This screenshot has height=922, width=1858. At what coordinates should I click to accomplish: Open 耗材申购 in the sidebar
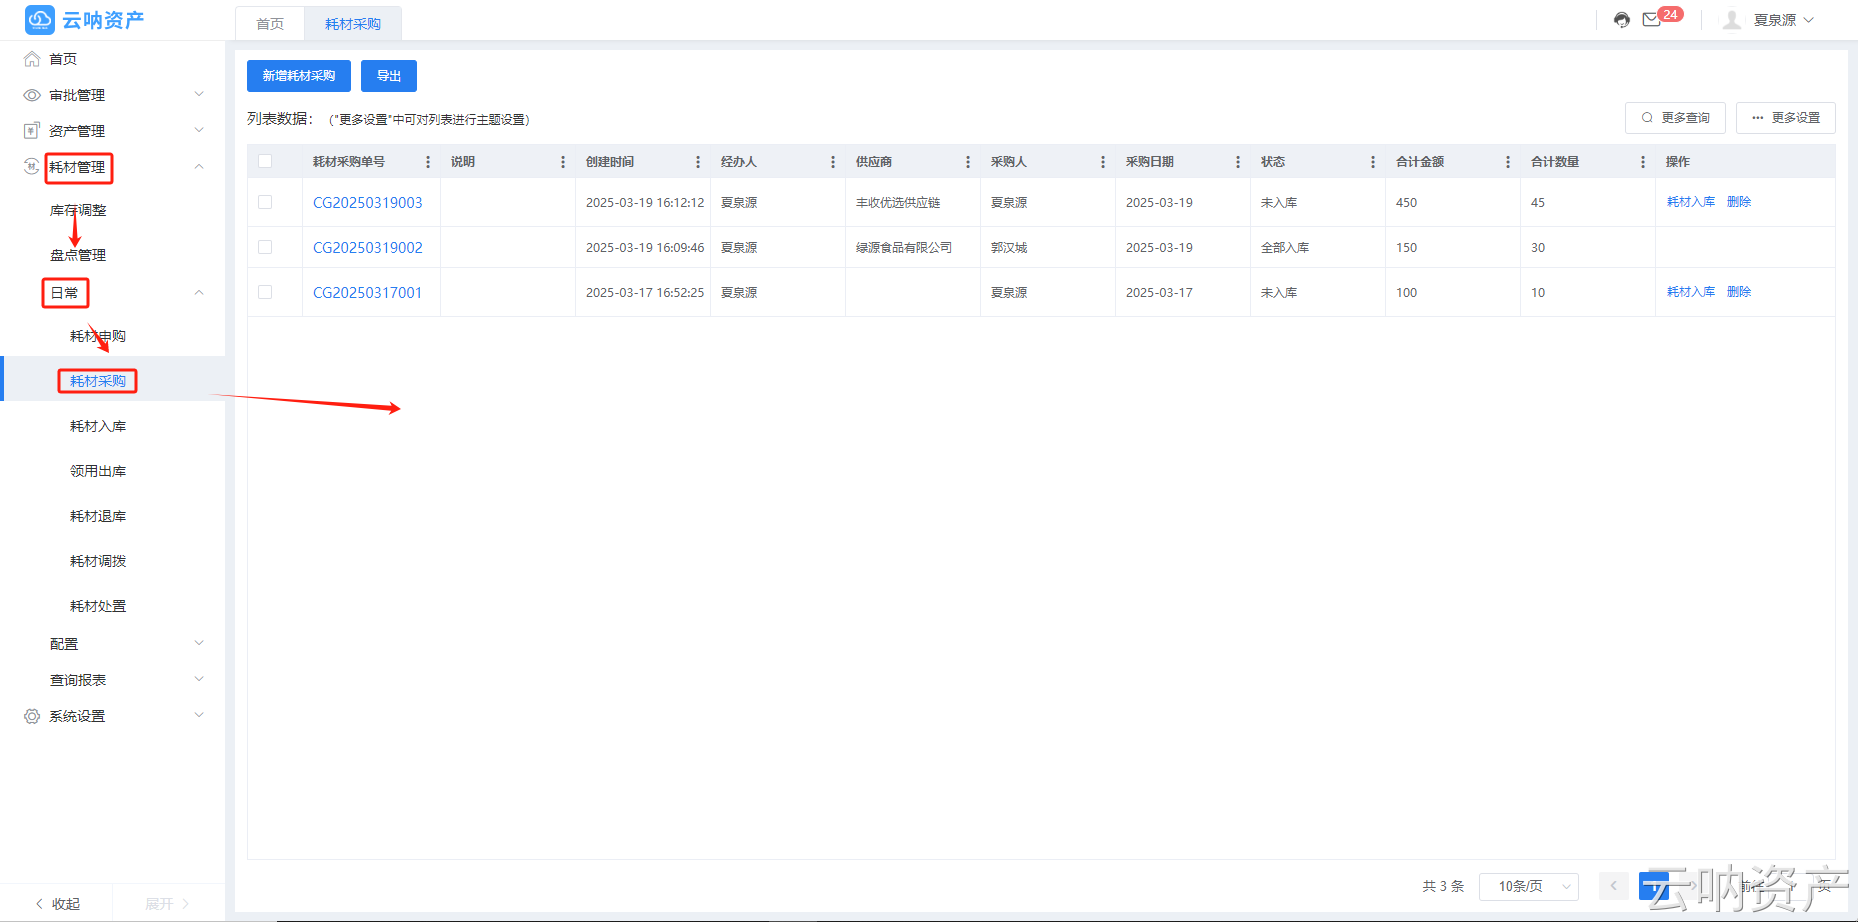(x=98, y=336)
